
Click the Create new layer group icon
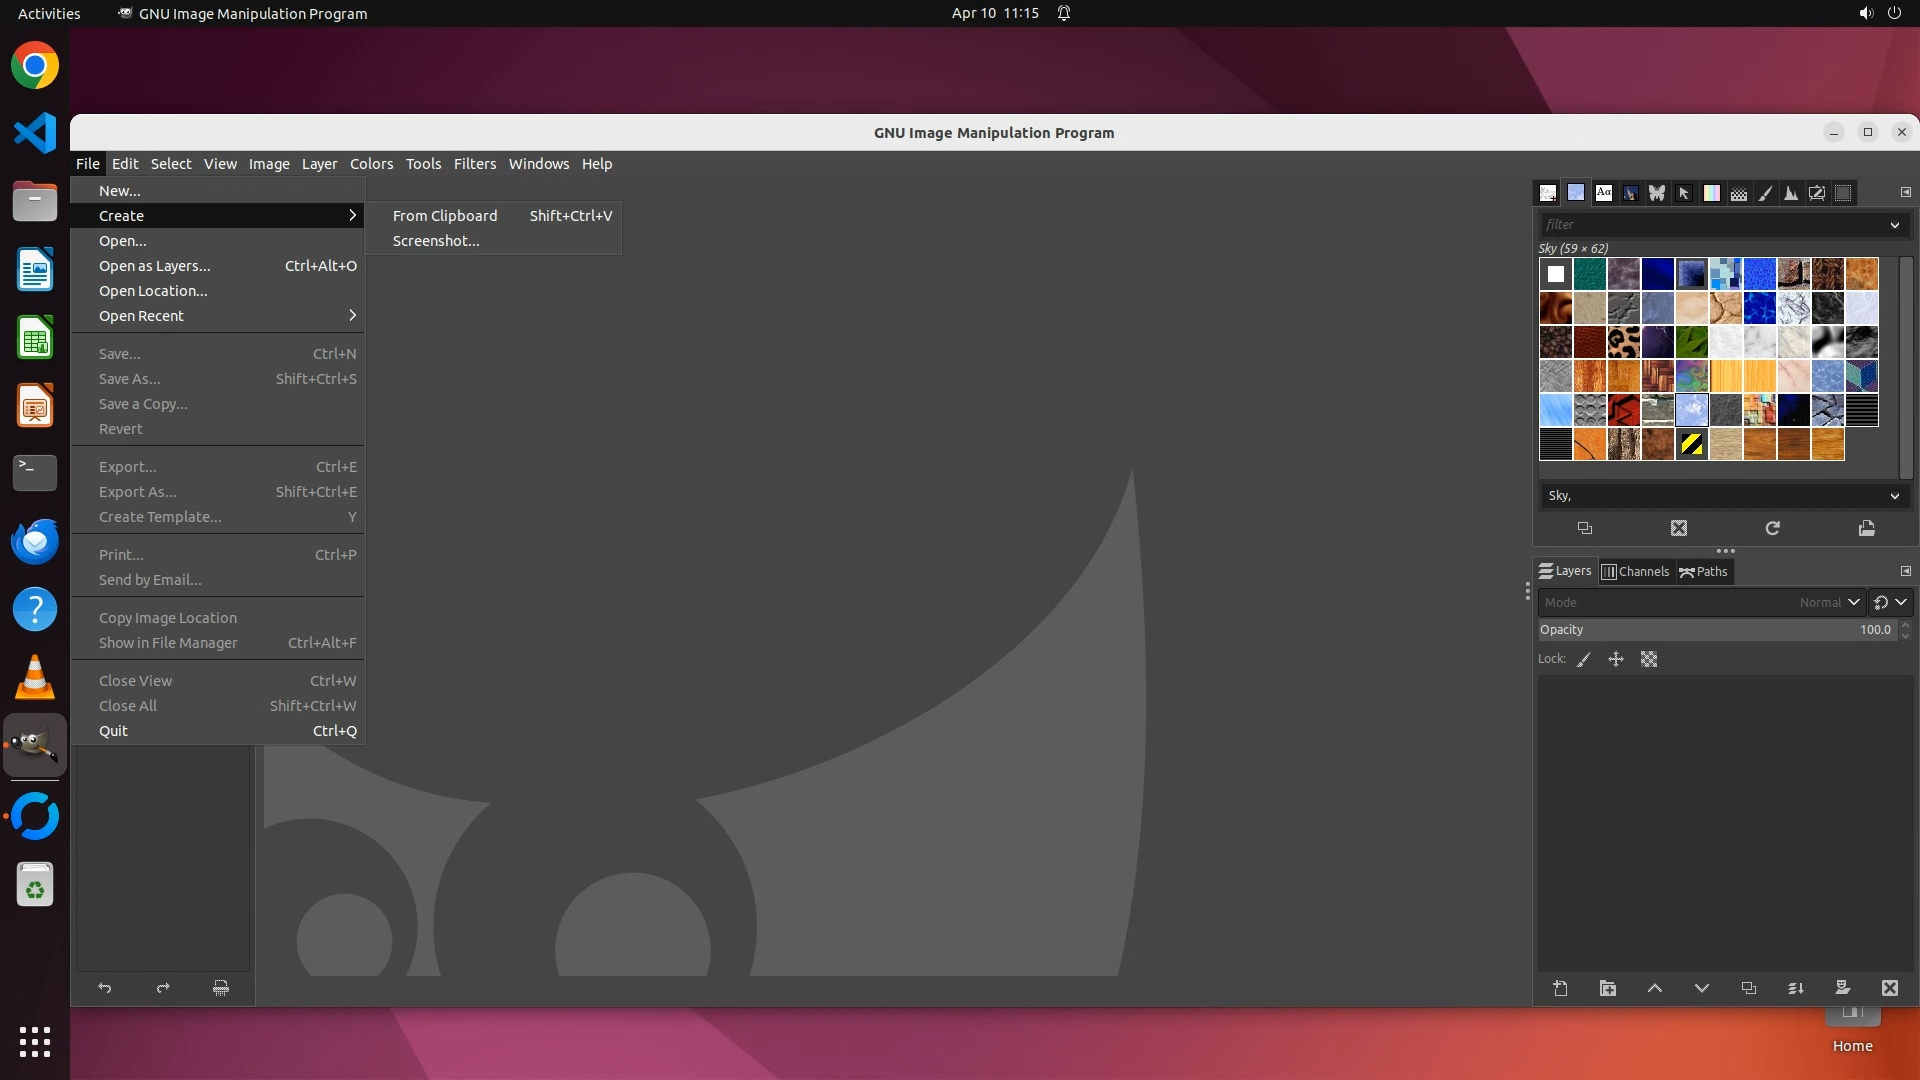point(1607,988)
